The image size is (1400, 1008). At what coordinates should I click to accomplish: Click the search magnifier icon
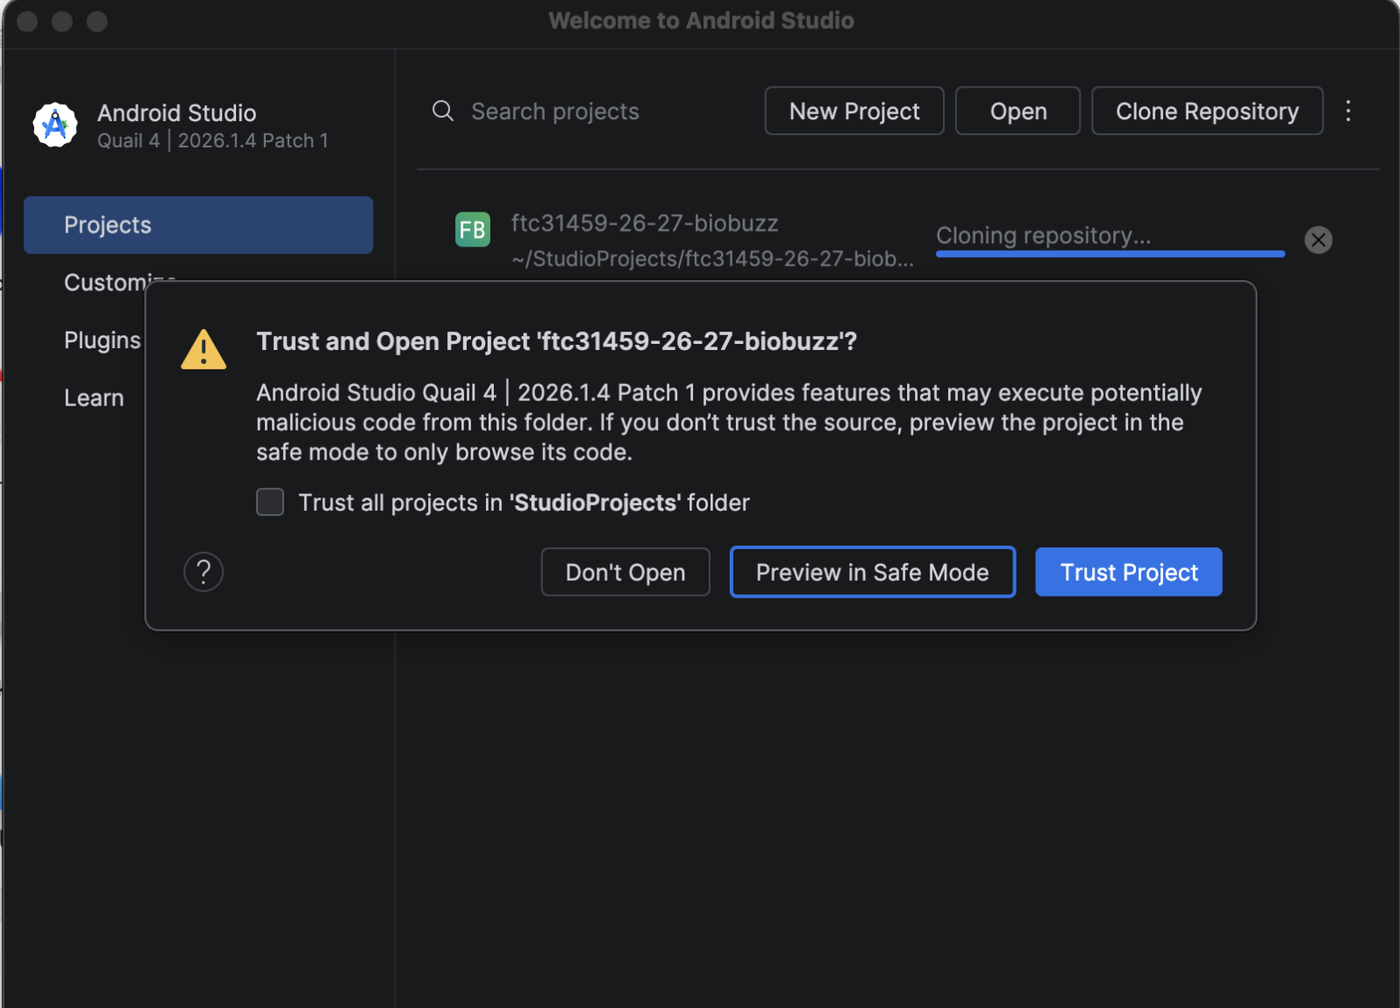click(443, 111)
